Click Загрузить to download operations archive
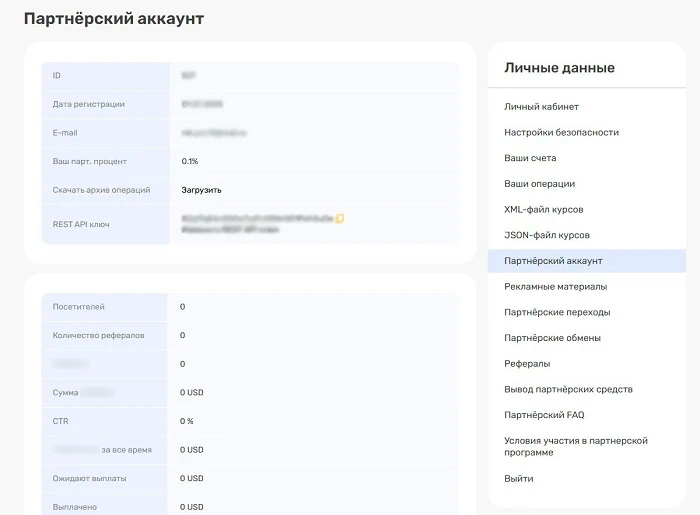Viewport: 700px width, 515px height. [x=201, y=190]
